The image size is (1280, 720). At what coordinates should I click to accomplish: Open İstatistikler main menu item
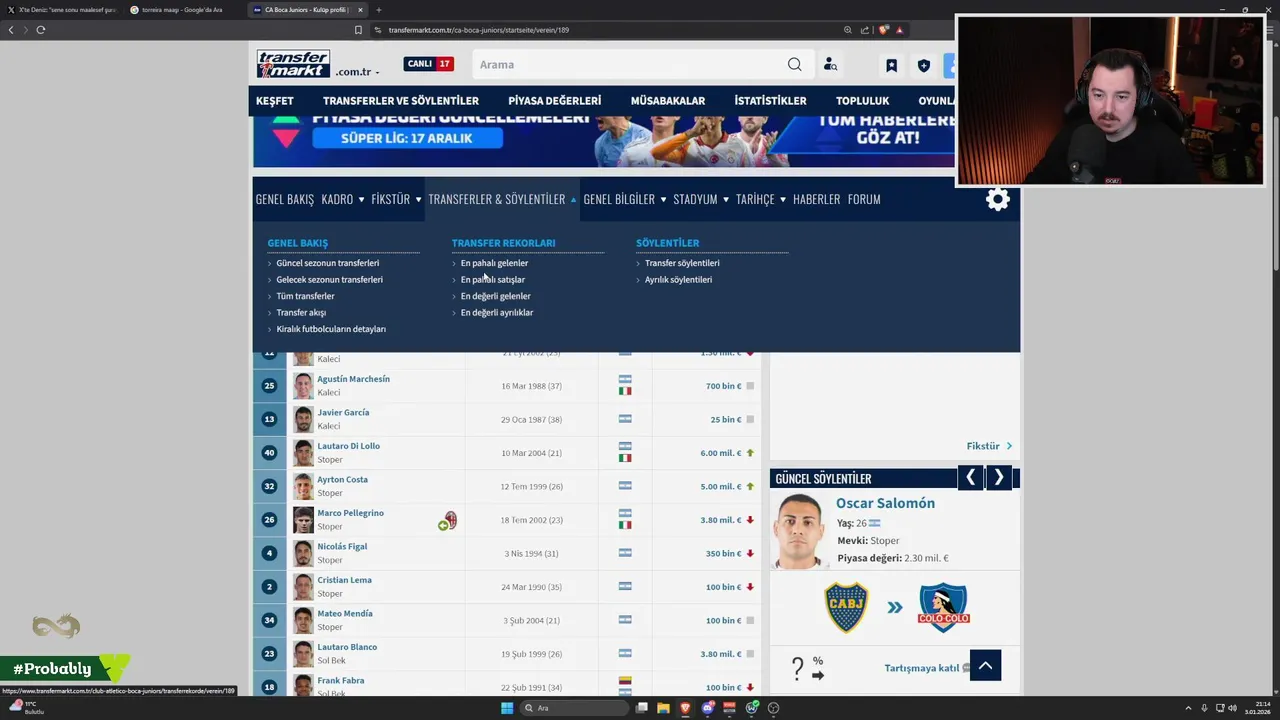pos(770,101)
